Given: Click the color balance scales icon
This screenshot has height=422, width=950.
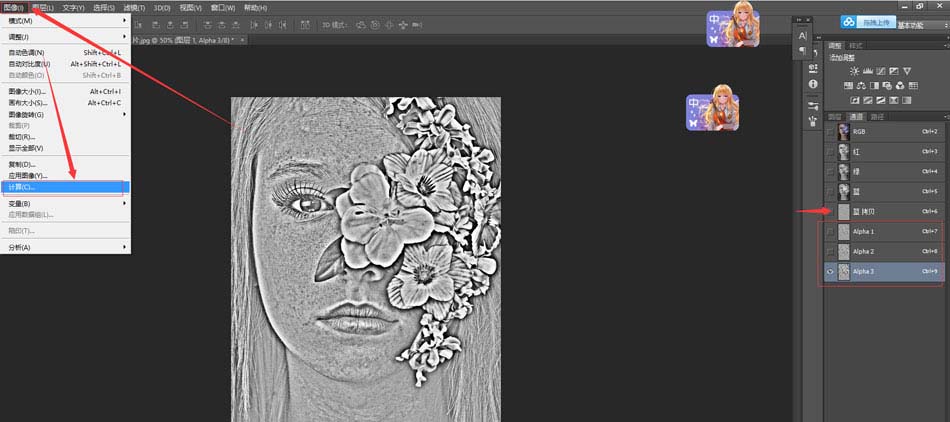Looking at the screenshot, I should click(x=860, y=85).
